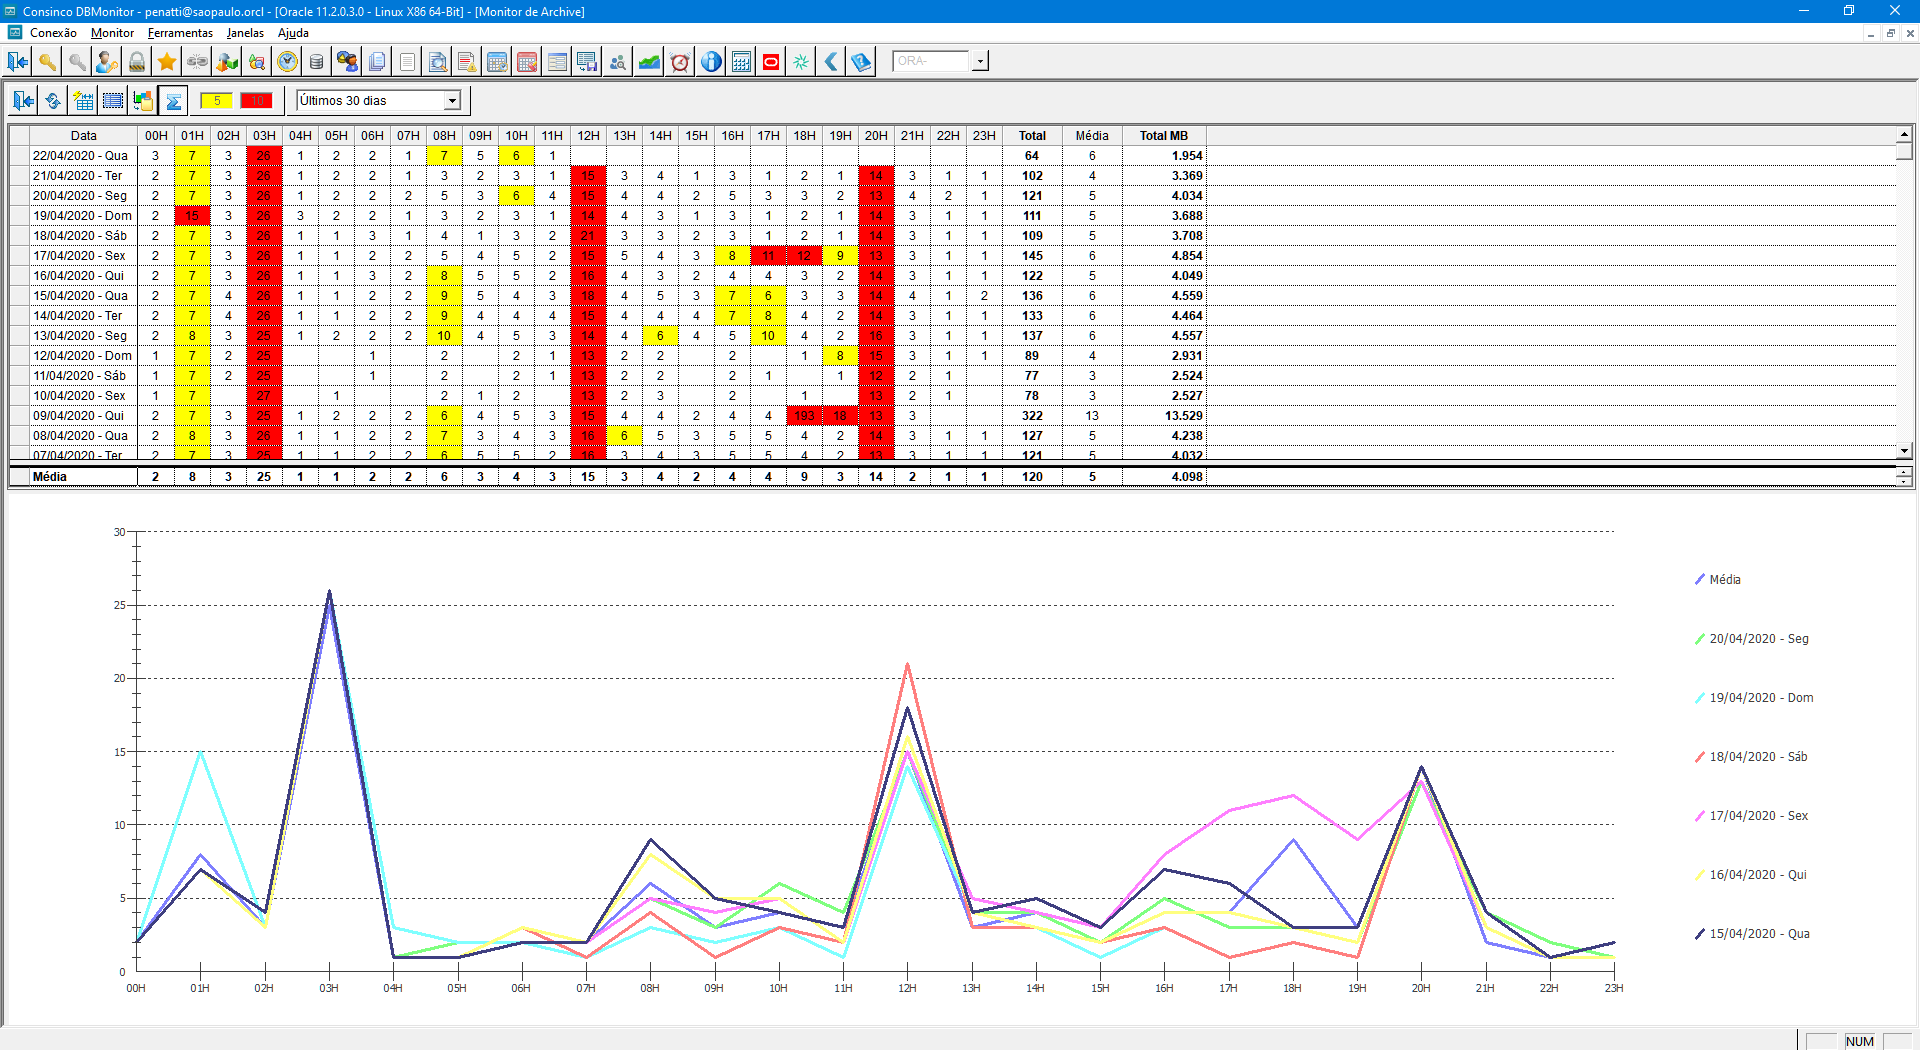Click the ORA- input field

(932, 62)
